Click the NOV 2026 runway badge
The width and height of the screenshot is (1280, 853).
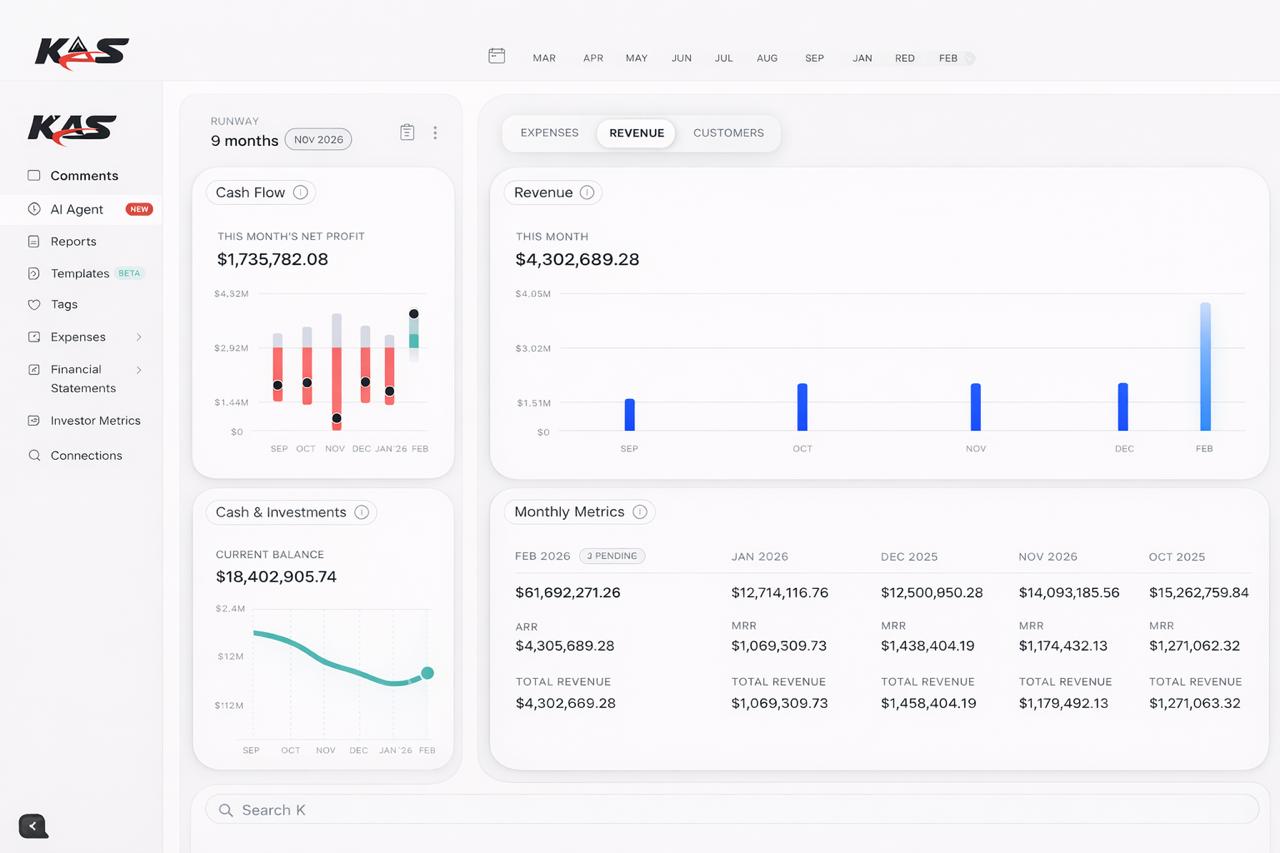[318, 139]
